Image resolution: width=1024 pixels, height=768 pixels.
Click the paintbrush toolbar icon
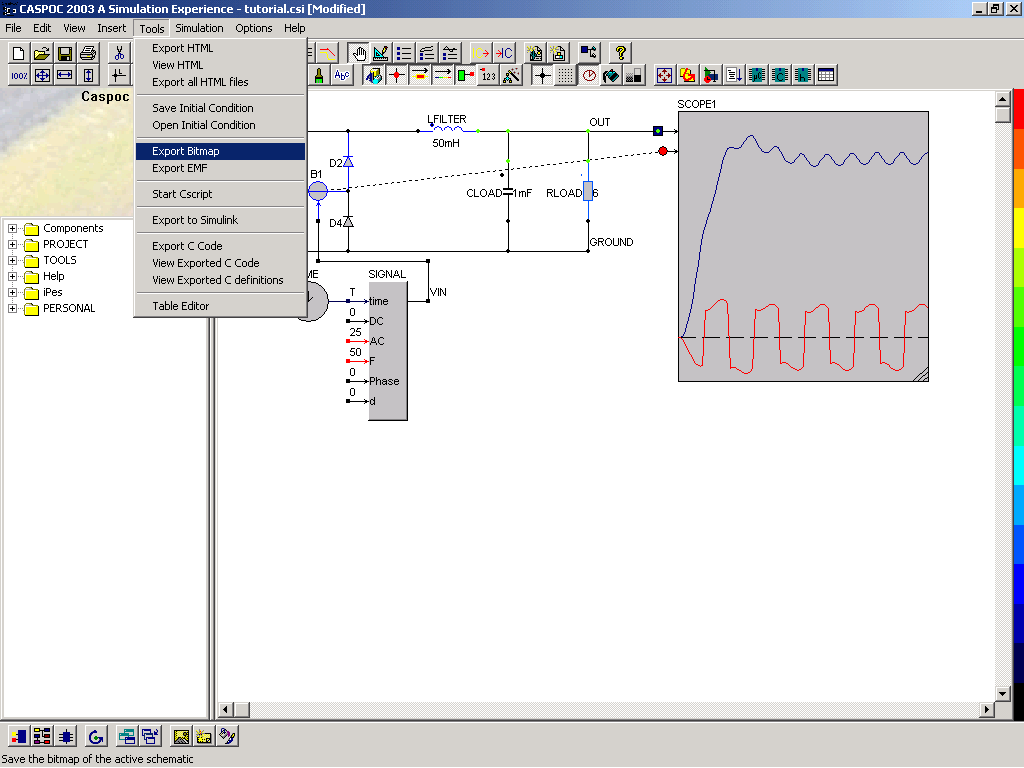[x=319, y=75]
